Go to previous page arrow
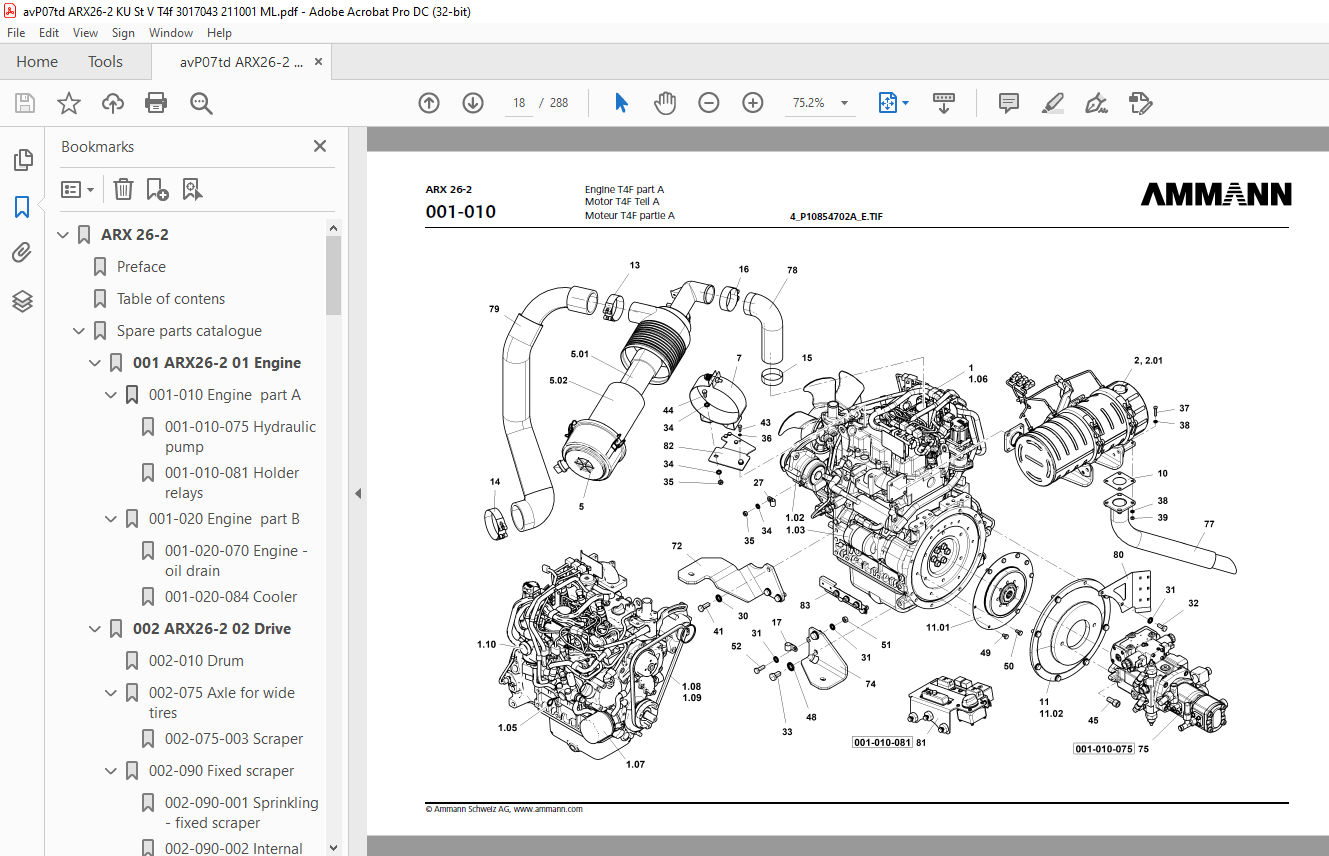The height and width of the screenshot is (856, 1329). pyautogui.click(x=429, y=103)
